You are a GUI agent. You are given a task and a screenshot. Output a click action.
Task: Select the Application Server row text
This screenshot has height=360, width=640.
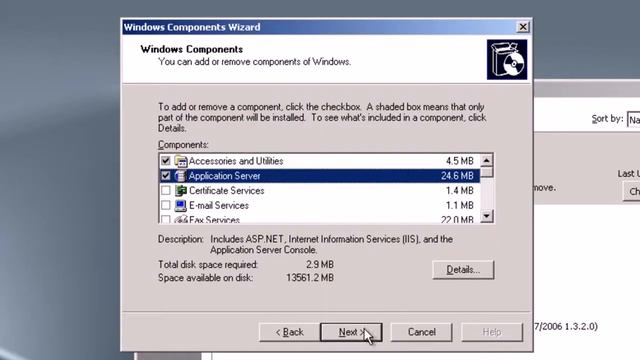click(x=224, y=176)
